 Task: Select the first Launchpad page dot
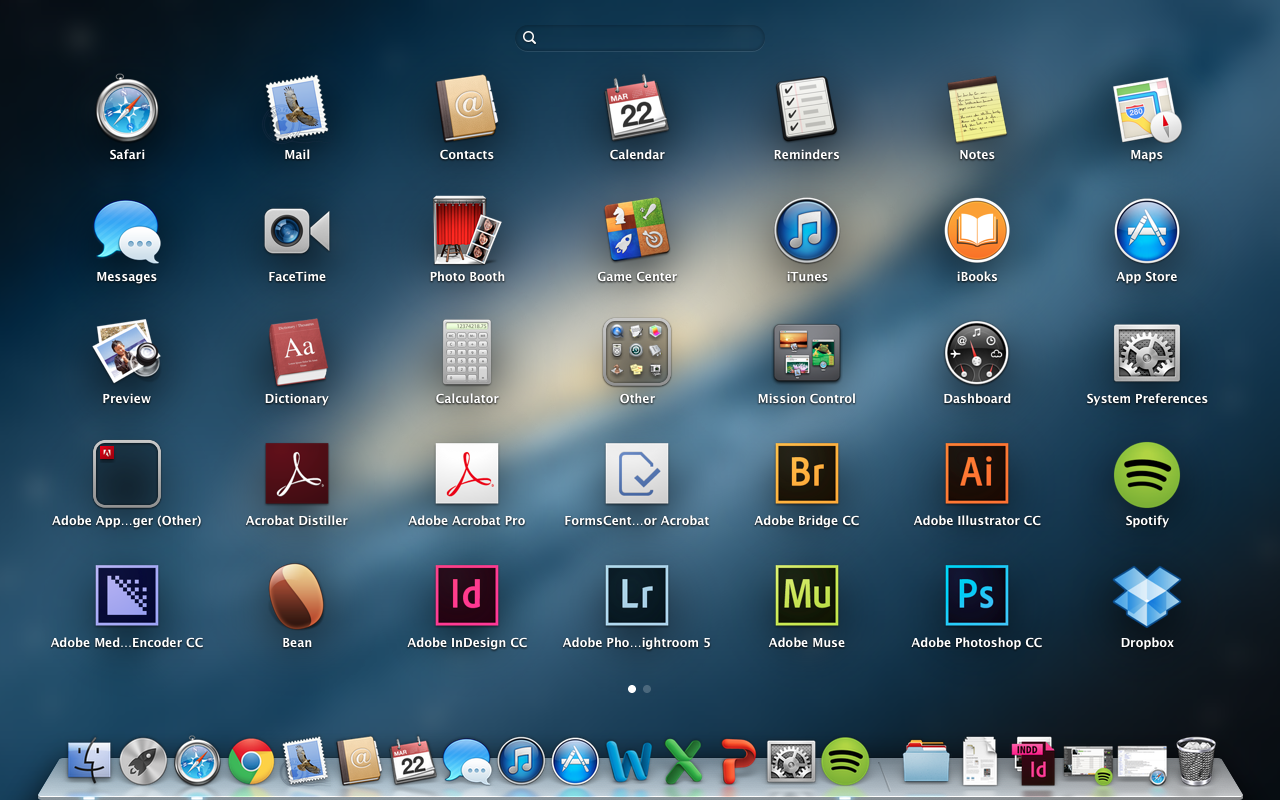pyautogui.click(x=632, y=689)
